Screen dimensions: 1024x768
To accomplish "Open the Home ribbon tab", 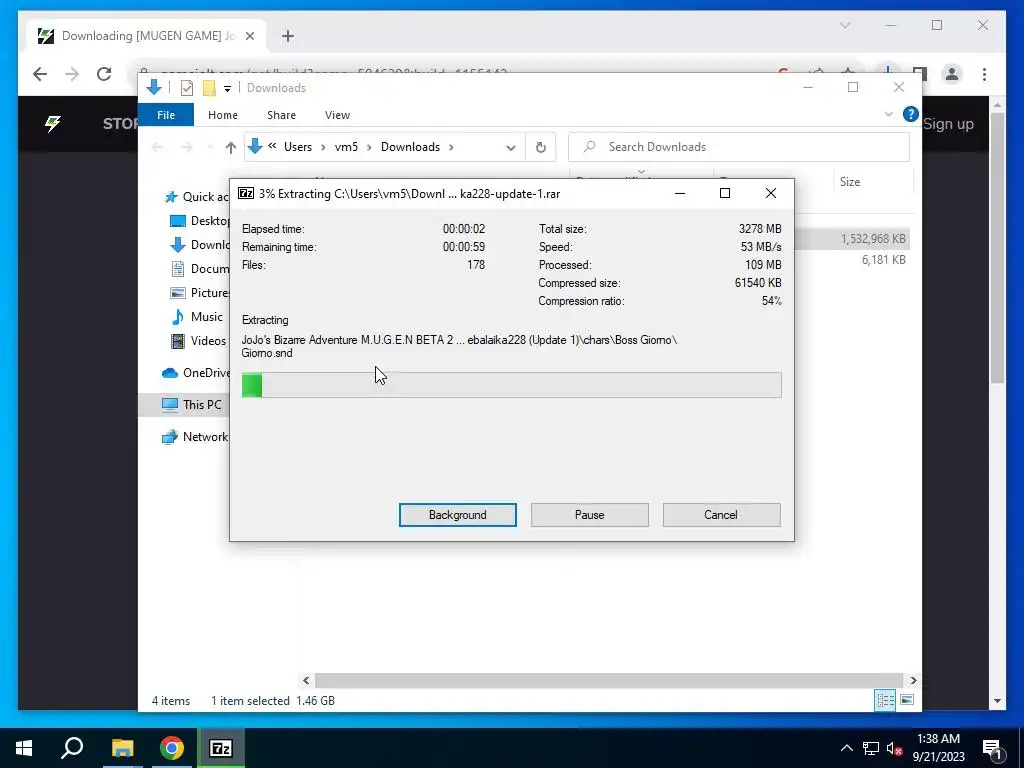I will coord(223,115).
